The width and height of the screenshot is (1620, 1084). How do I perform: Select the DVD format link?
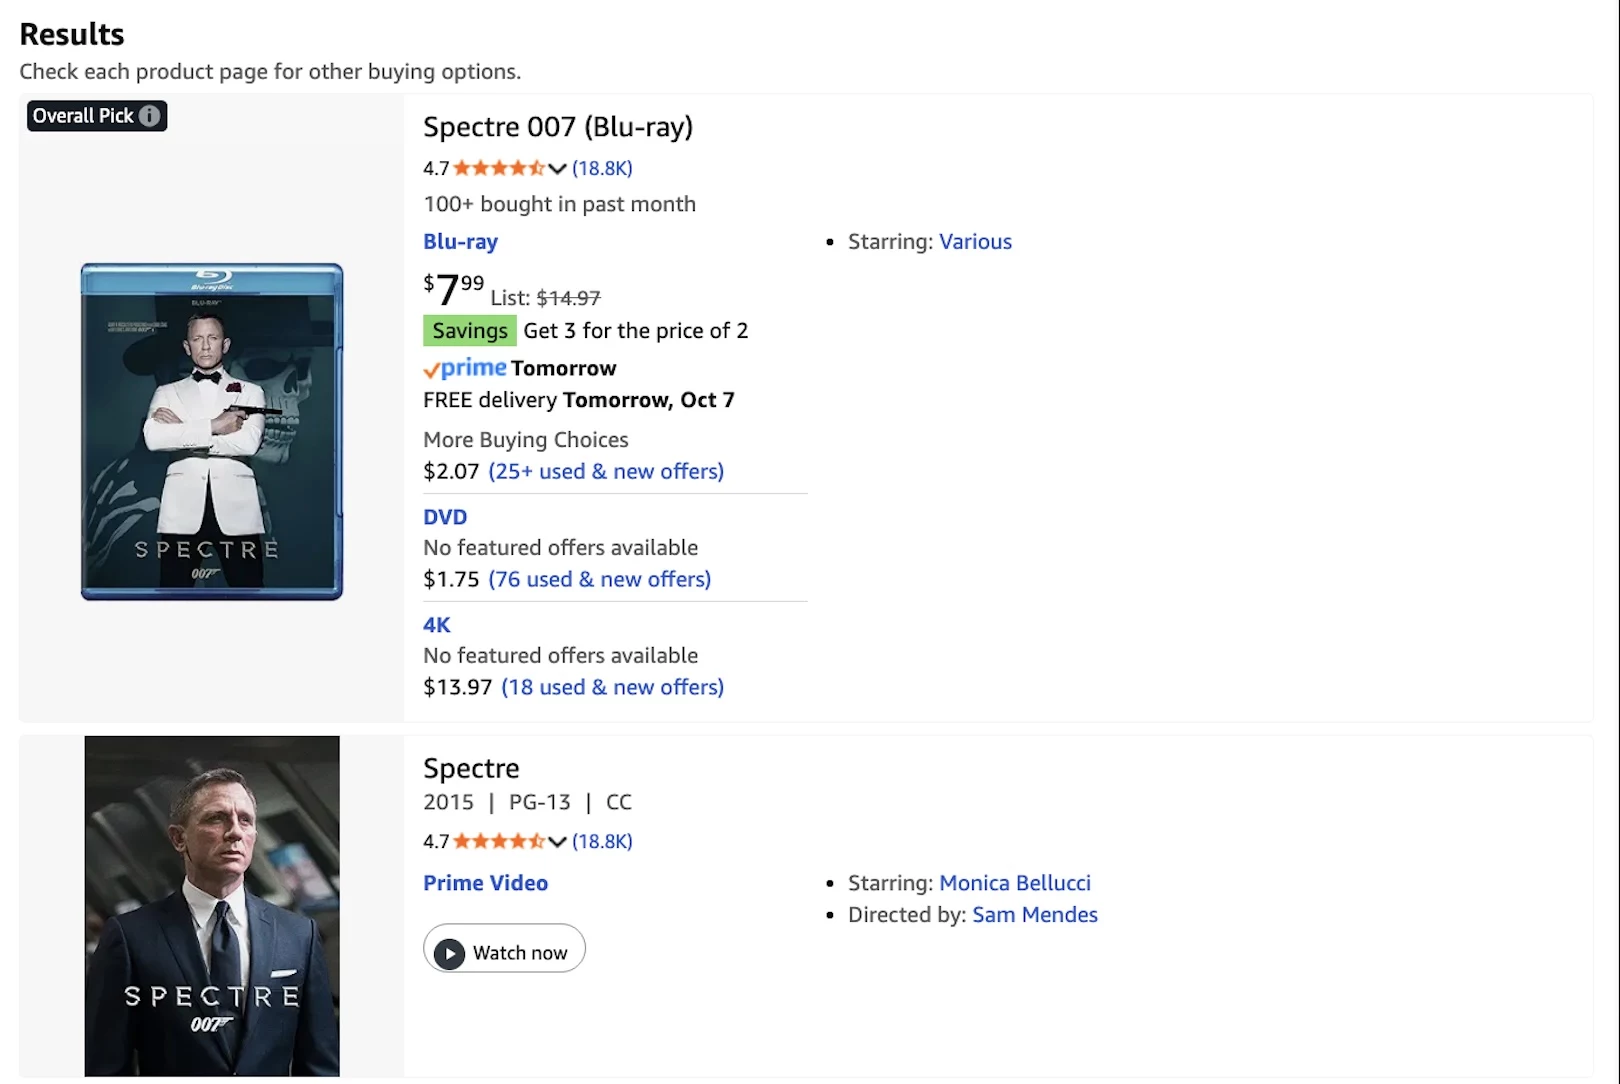445,517
